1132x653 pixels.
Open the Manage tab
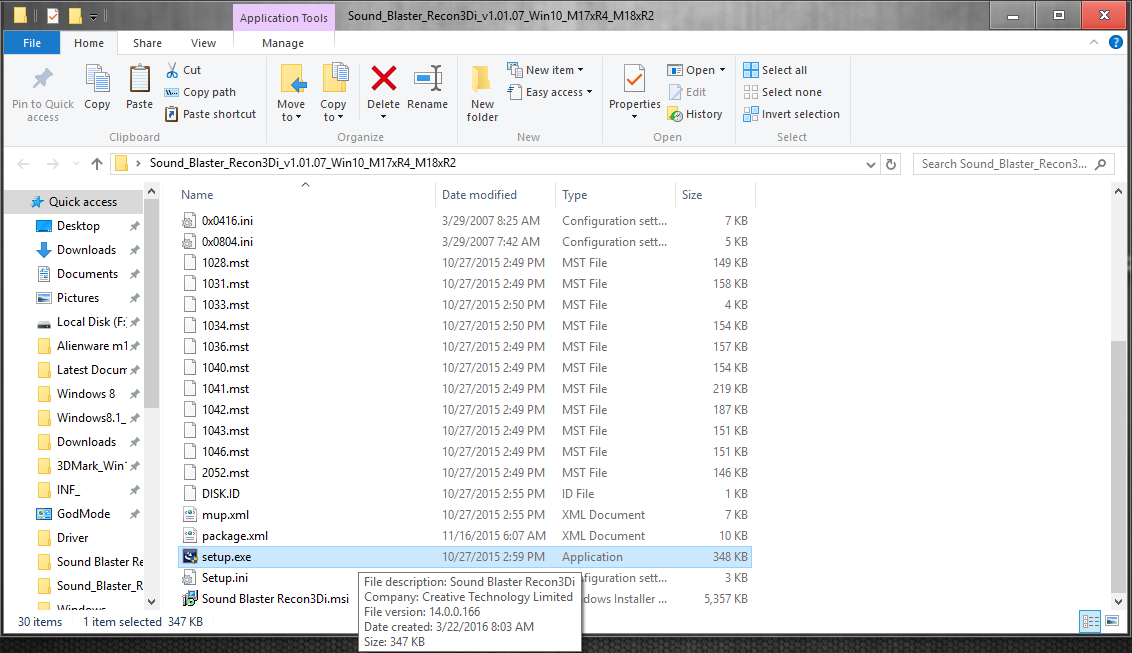[283, 43]
